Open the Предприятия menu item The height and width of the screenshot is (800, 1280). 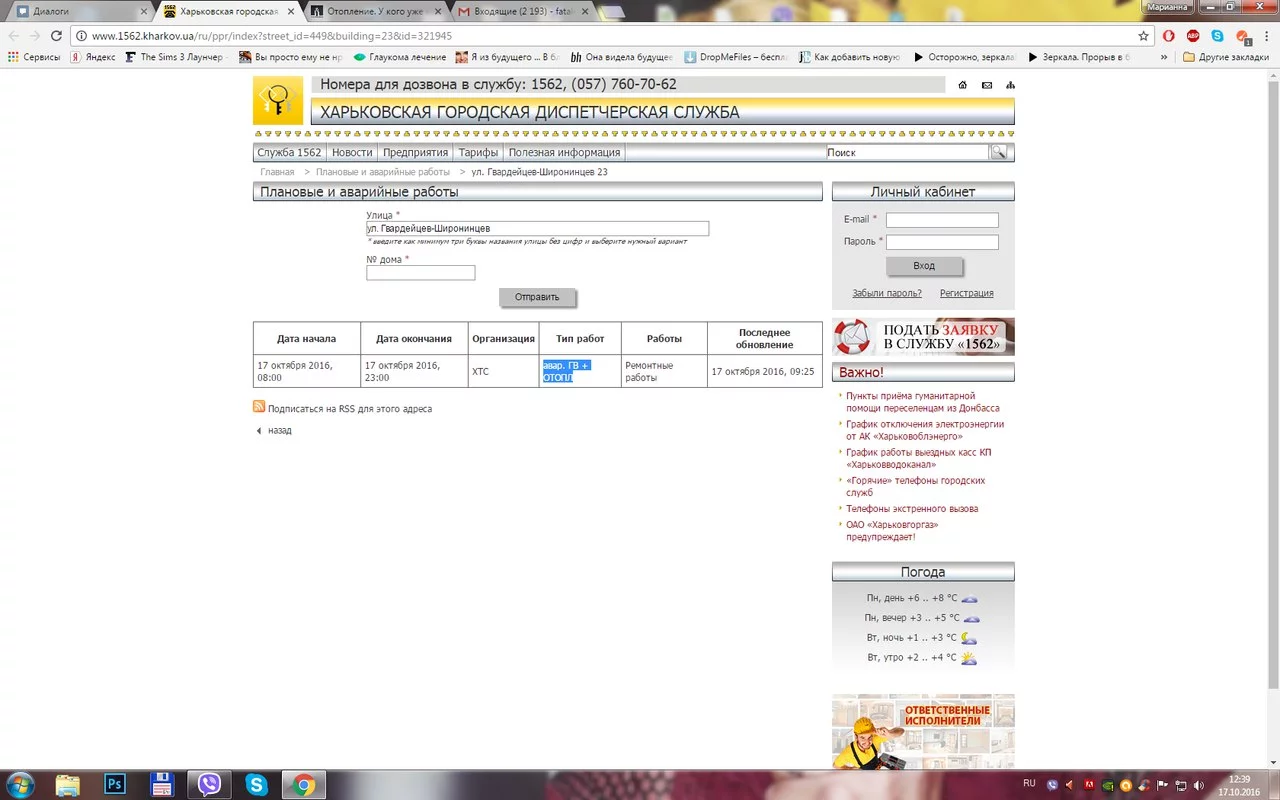pyautogui.click(x=415, y=153)
